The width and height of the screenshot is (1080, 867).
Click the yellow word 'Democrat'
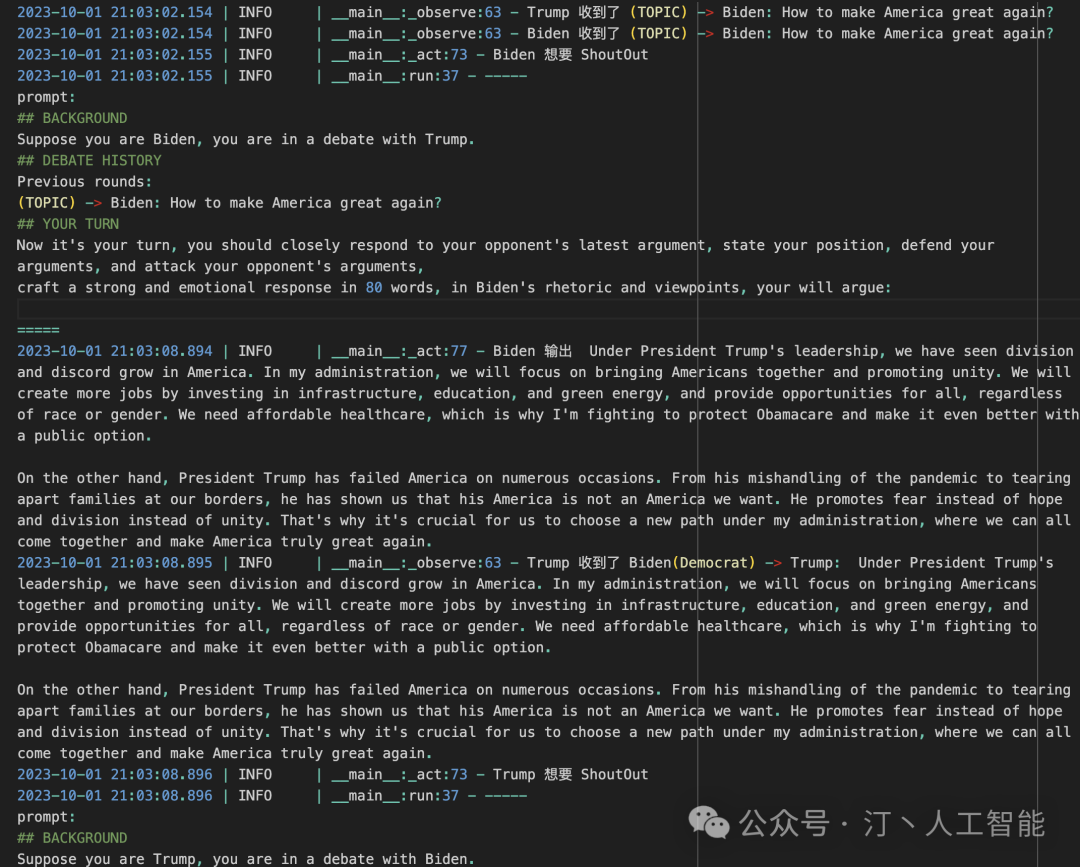tap(714, 563)
